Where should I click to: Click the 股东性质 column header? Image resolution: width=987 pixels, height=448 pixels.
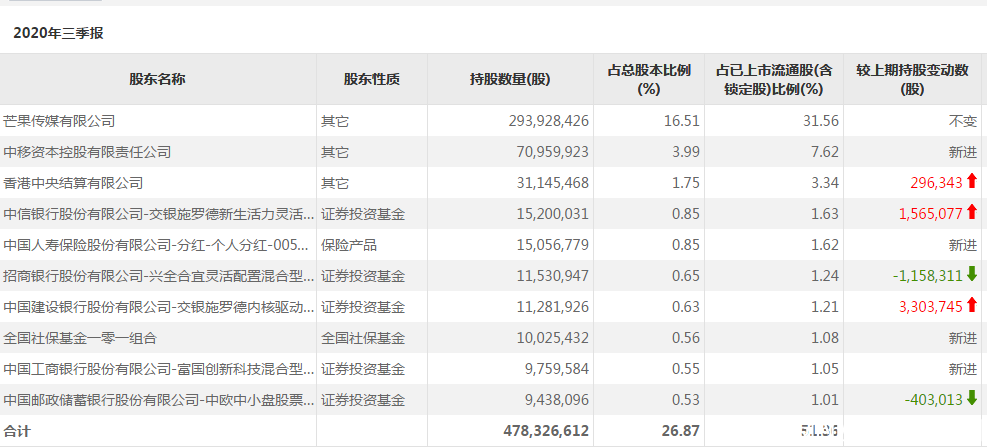(x=371, y=79)
